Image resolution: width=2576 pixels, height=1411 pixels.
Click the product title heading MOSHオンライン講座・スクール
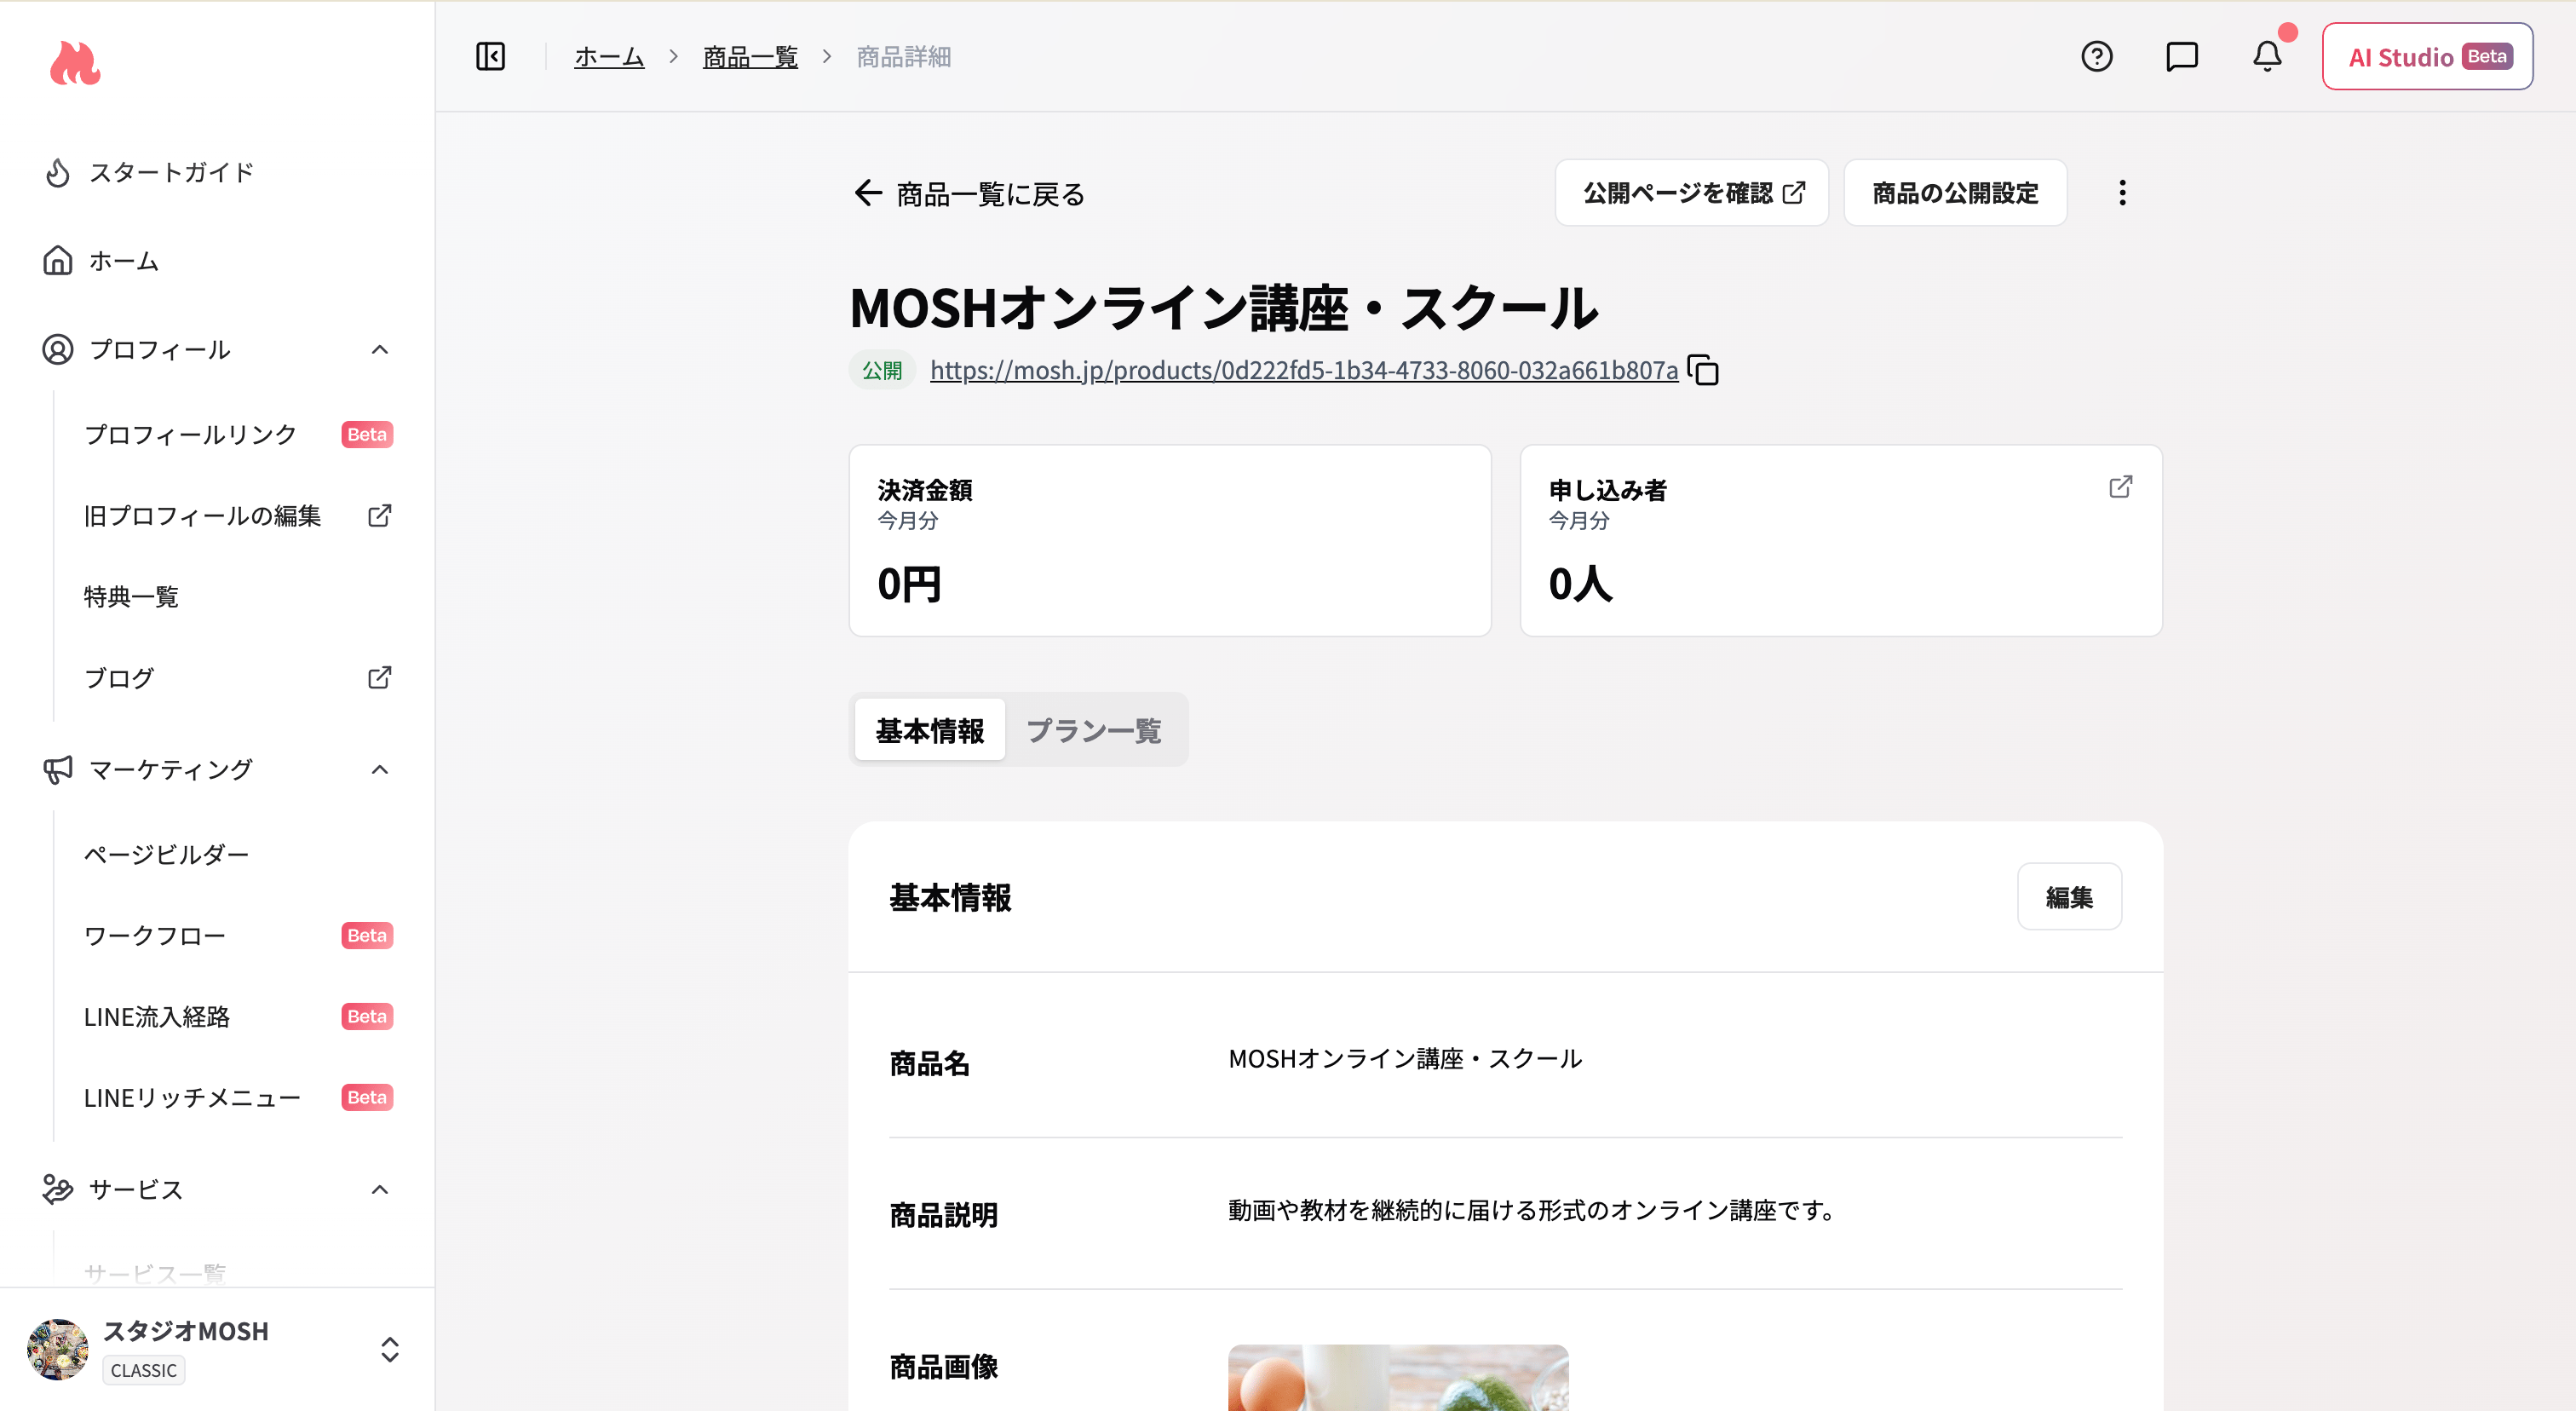click(x=1224, y=307)
